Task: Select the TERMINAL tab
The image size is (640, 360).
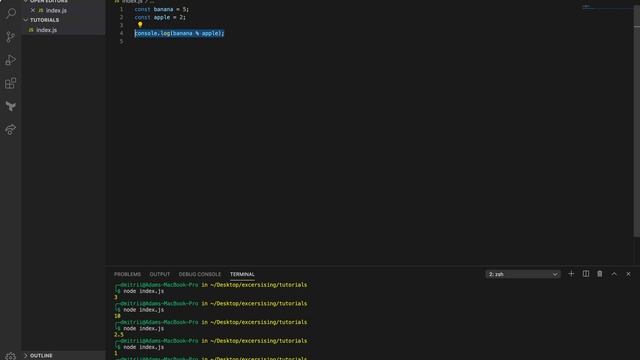Action: tap(242, 274)
